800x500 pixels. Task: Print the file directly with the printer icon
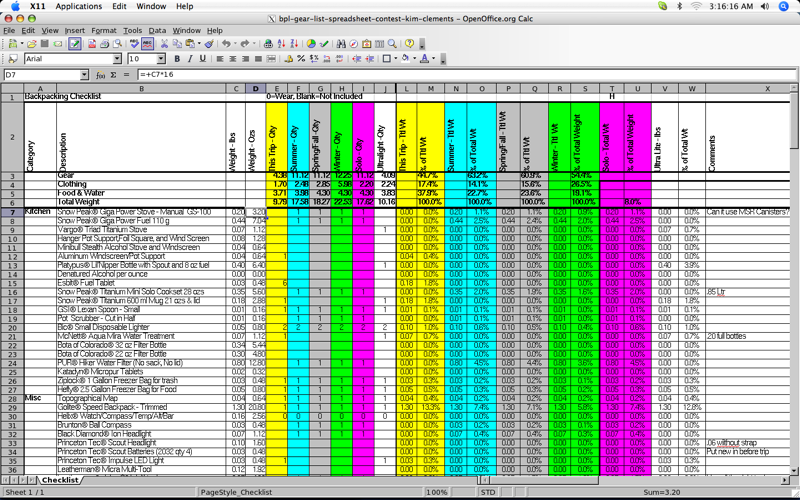pos(105,44)
